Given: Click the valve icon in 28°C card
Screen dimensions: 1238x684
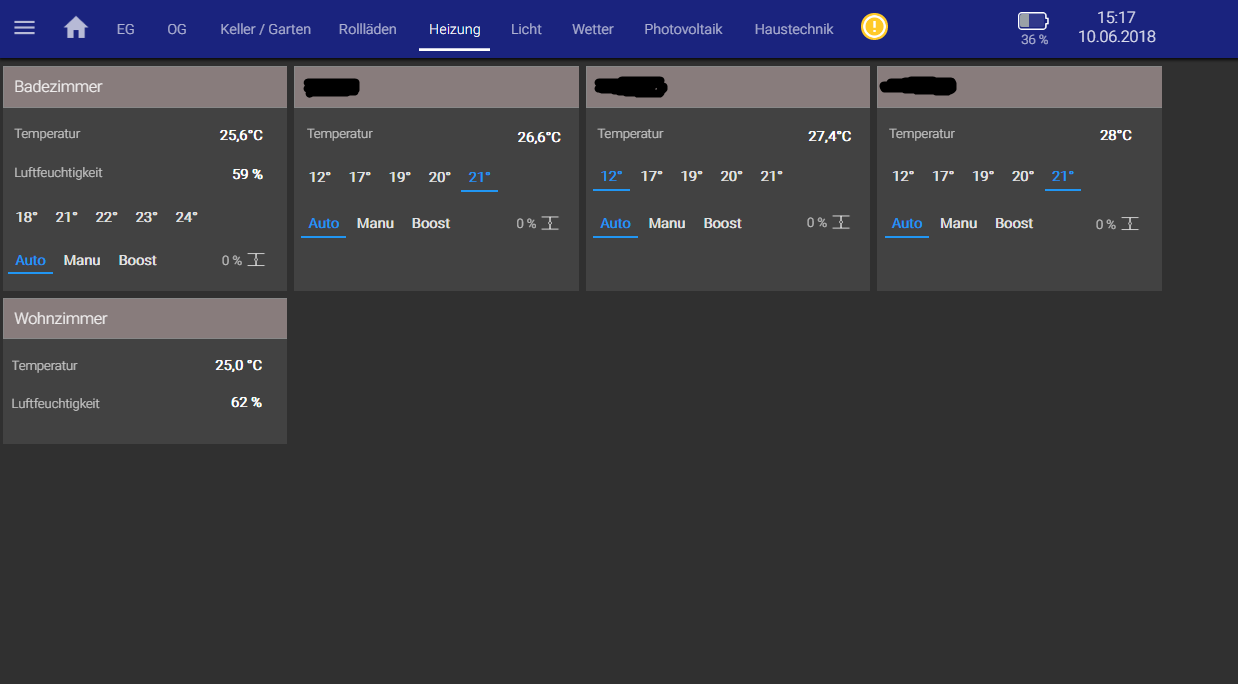Looking at the screenshot, I should [x=1130, y=224].
